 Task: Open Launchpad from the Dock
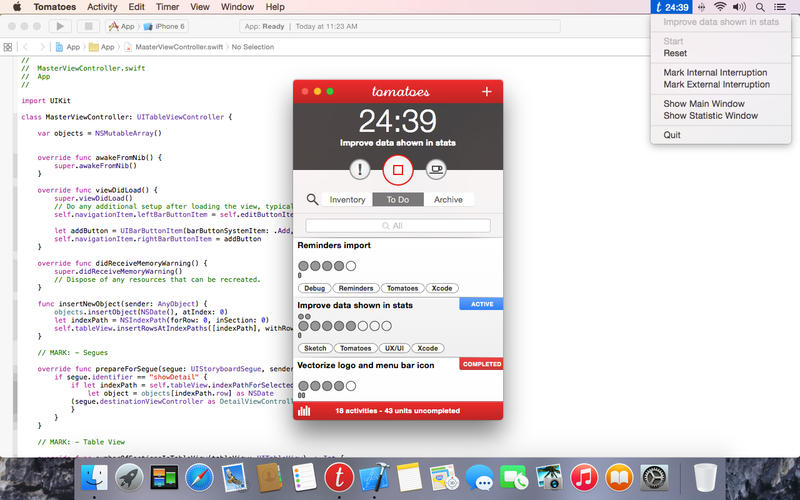click(129, 478)
